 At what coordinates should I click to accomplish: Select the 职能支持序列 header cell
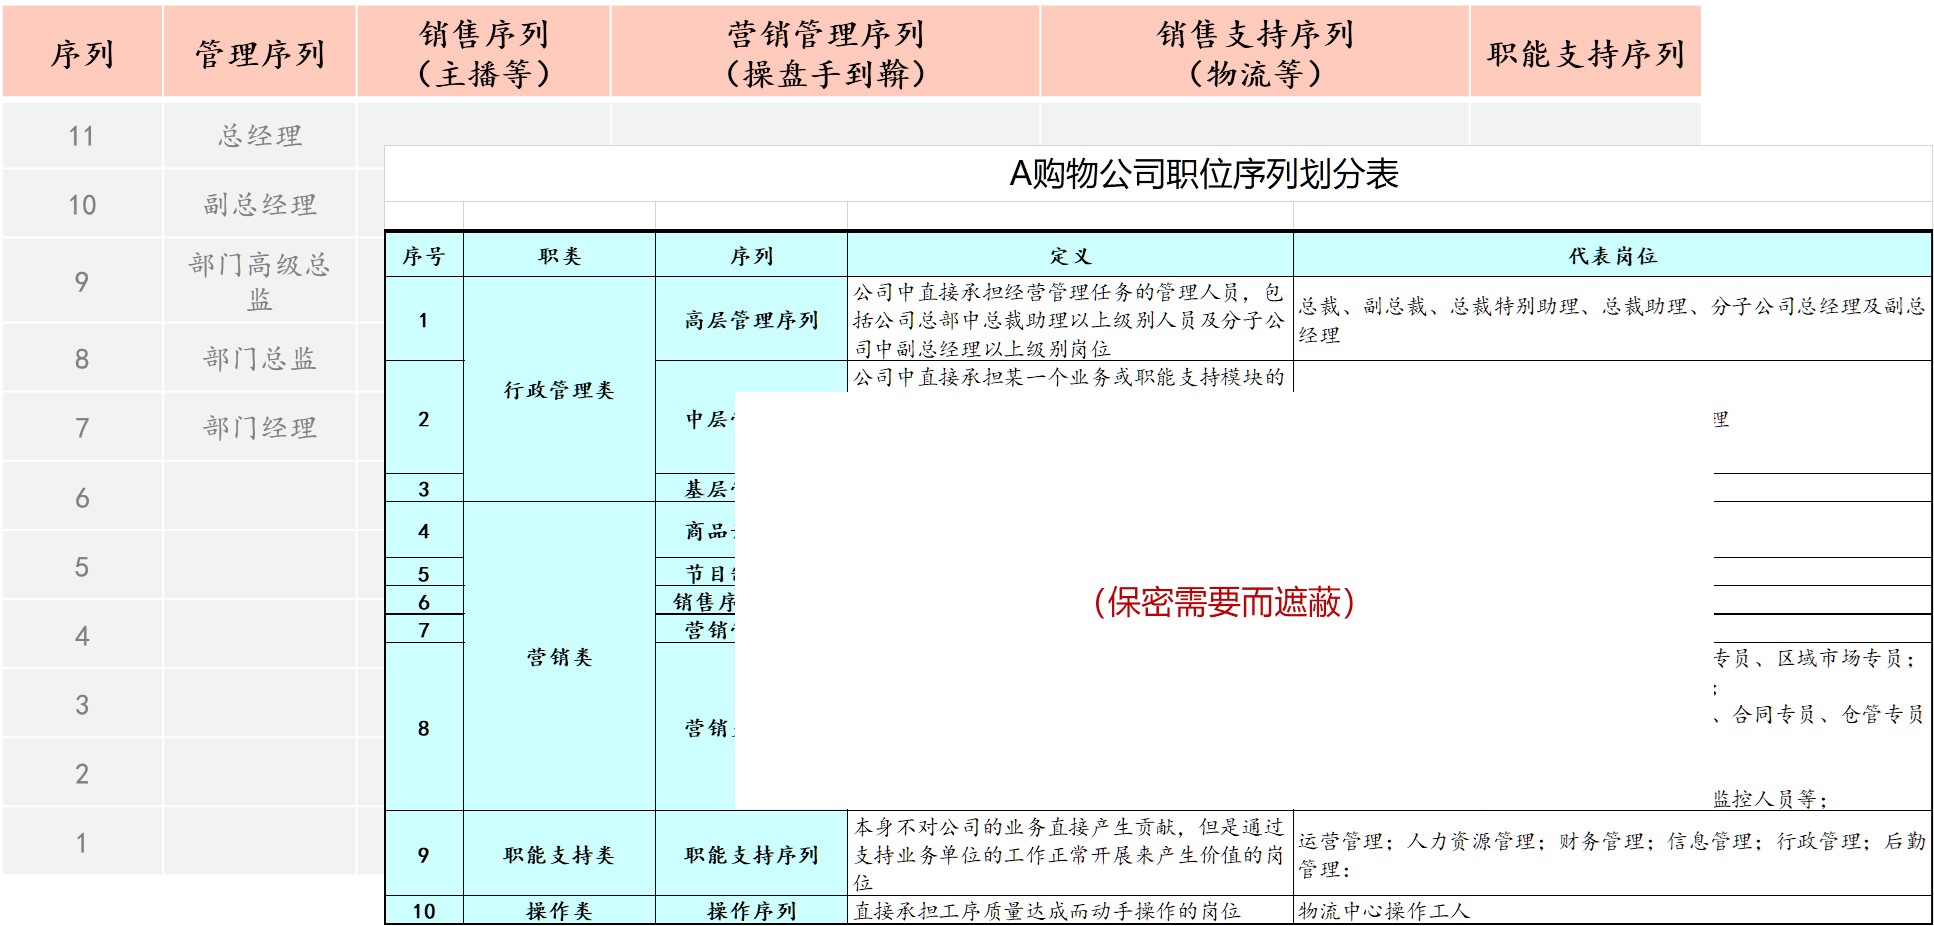click(x=1583, y=55)
